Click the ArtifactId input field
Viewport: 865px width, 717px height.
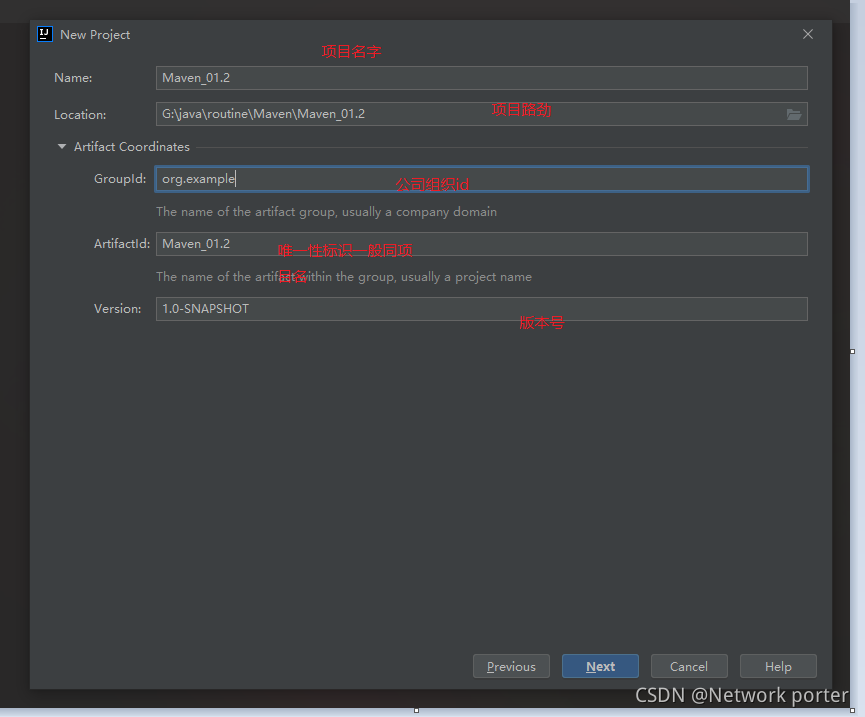482,244
